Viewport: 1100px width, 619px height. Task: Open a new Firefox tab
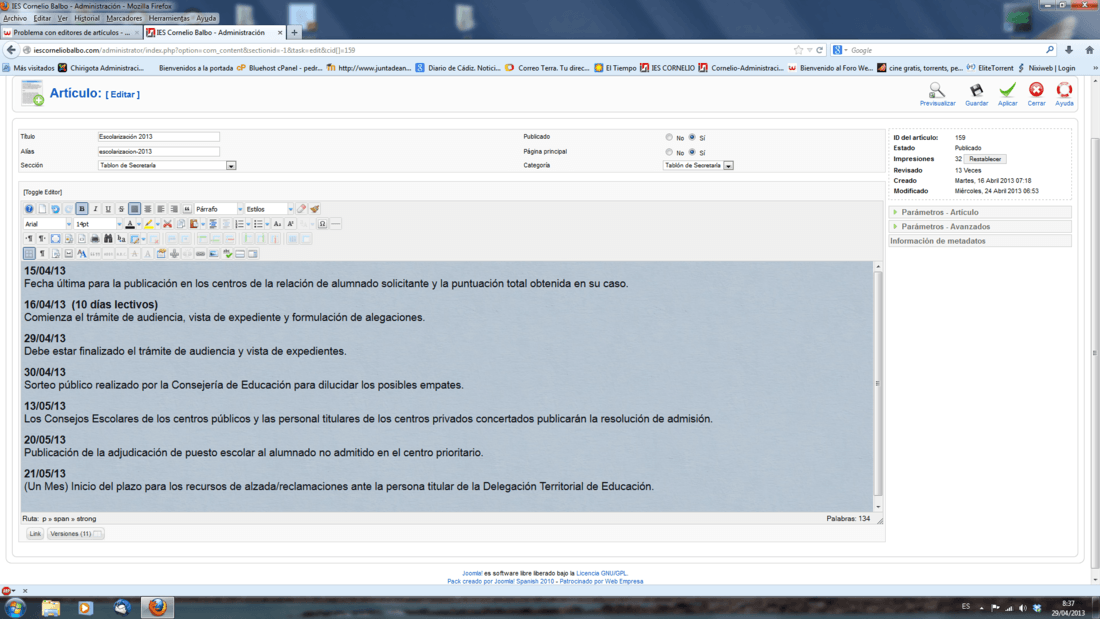295,32
